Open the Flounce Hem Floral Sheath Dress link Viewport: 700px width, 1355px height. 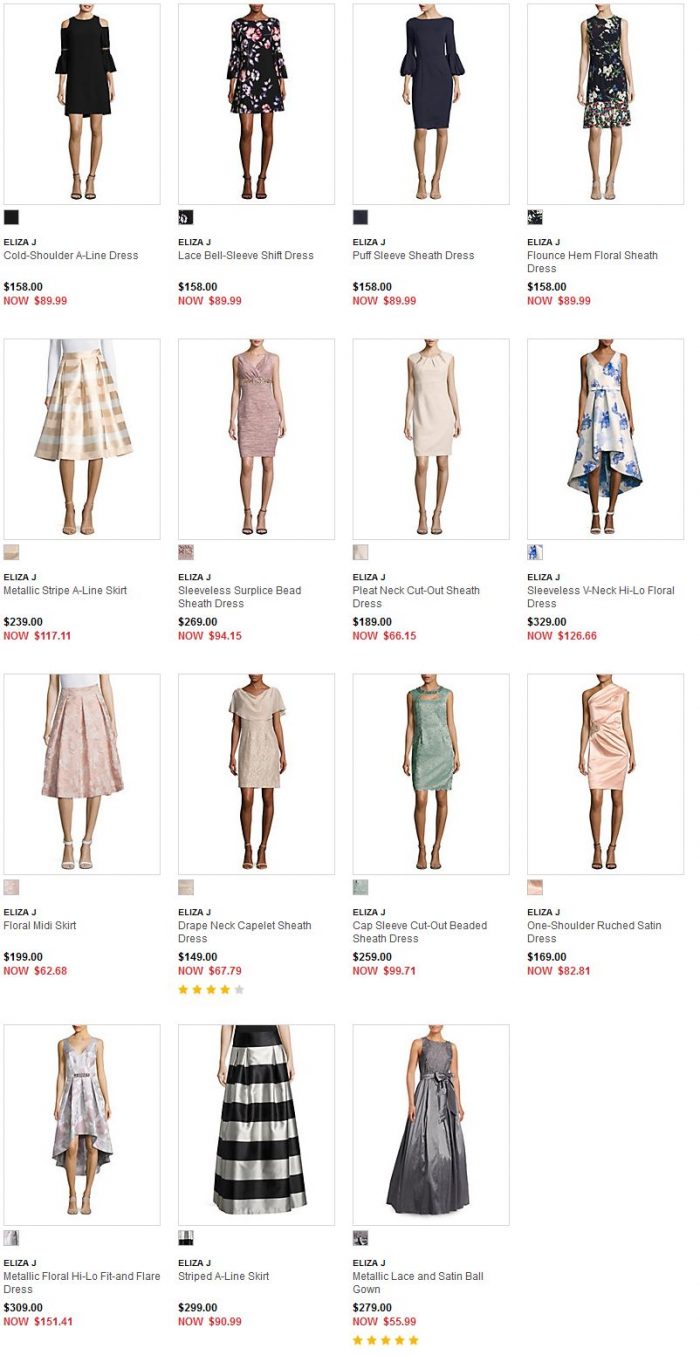pos(592,262)
